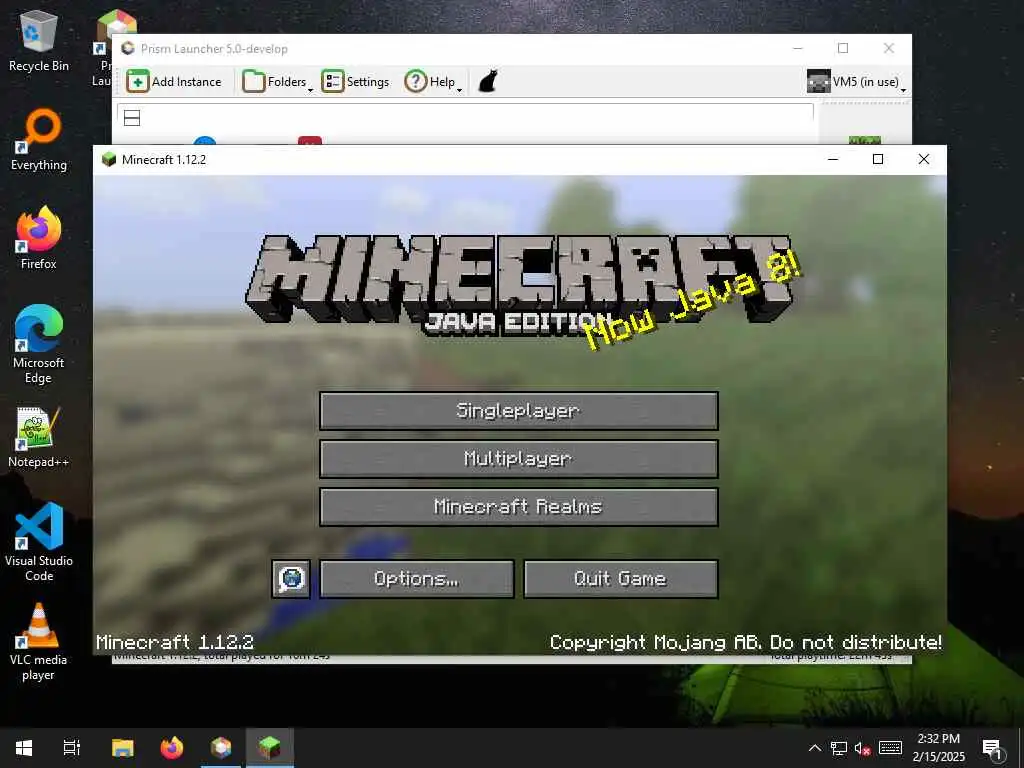Click the cat icon in Prism Launcher toolbar
The height and width of the screenshot is (768, 1024).
pos(488,82)
